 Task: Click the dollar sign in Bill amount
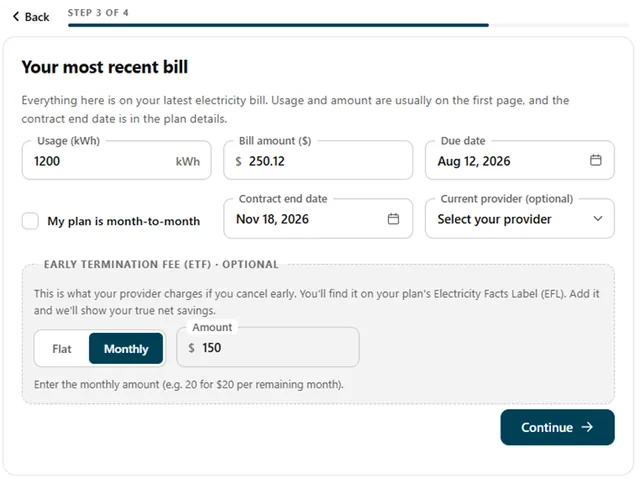(x=238, y=162)
